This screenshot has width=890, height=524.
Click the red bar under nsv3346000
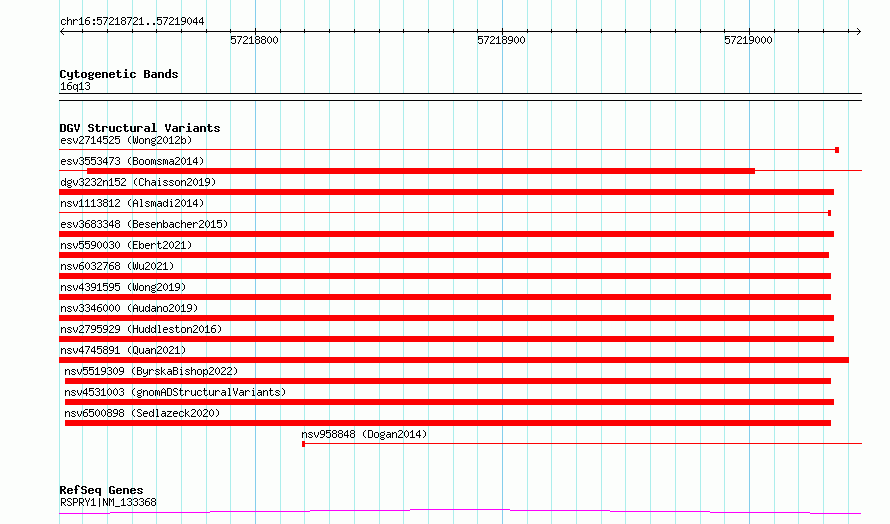[447, 318]
